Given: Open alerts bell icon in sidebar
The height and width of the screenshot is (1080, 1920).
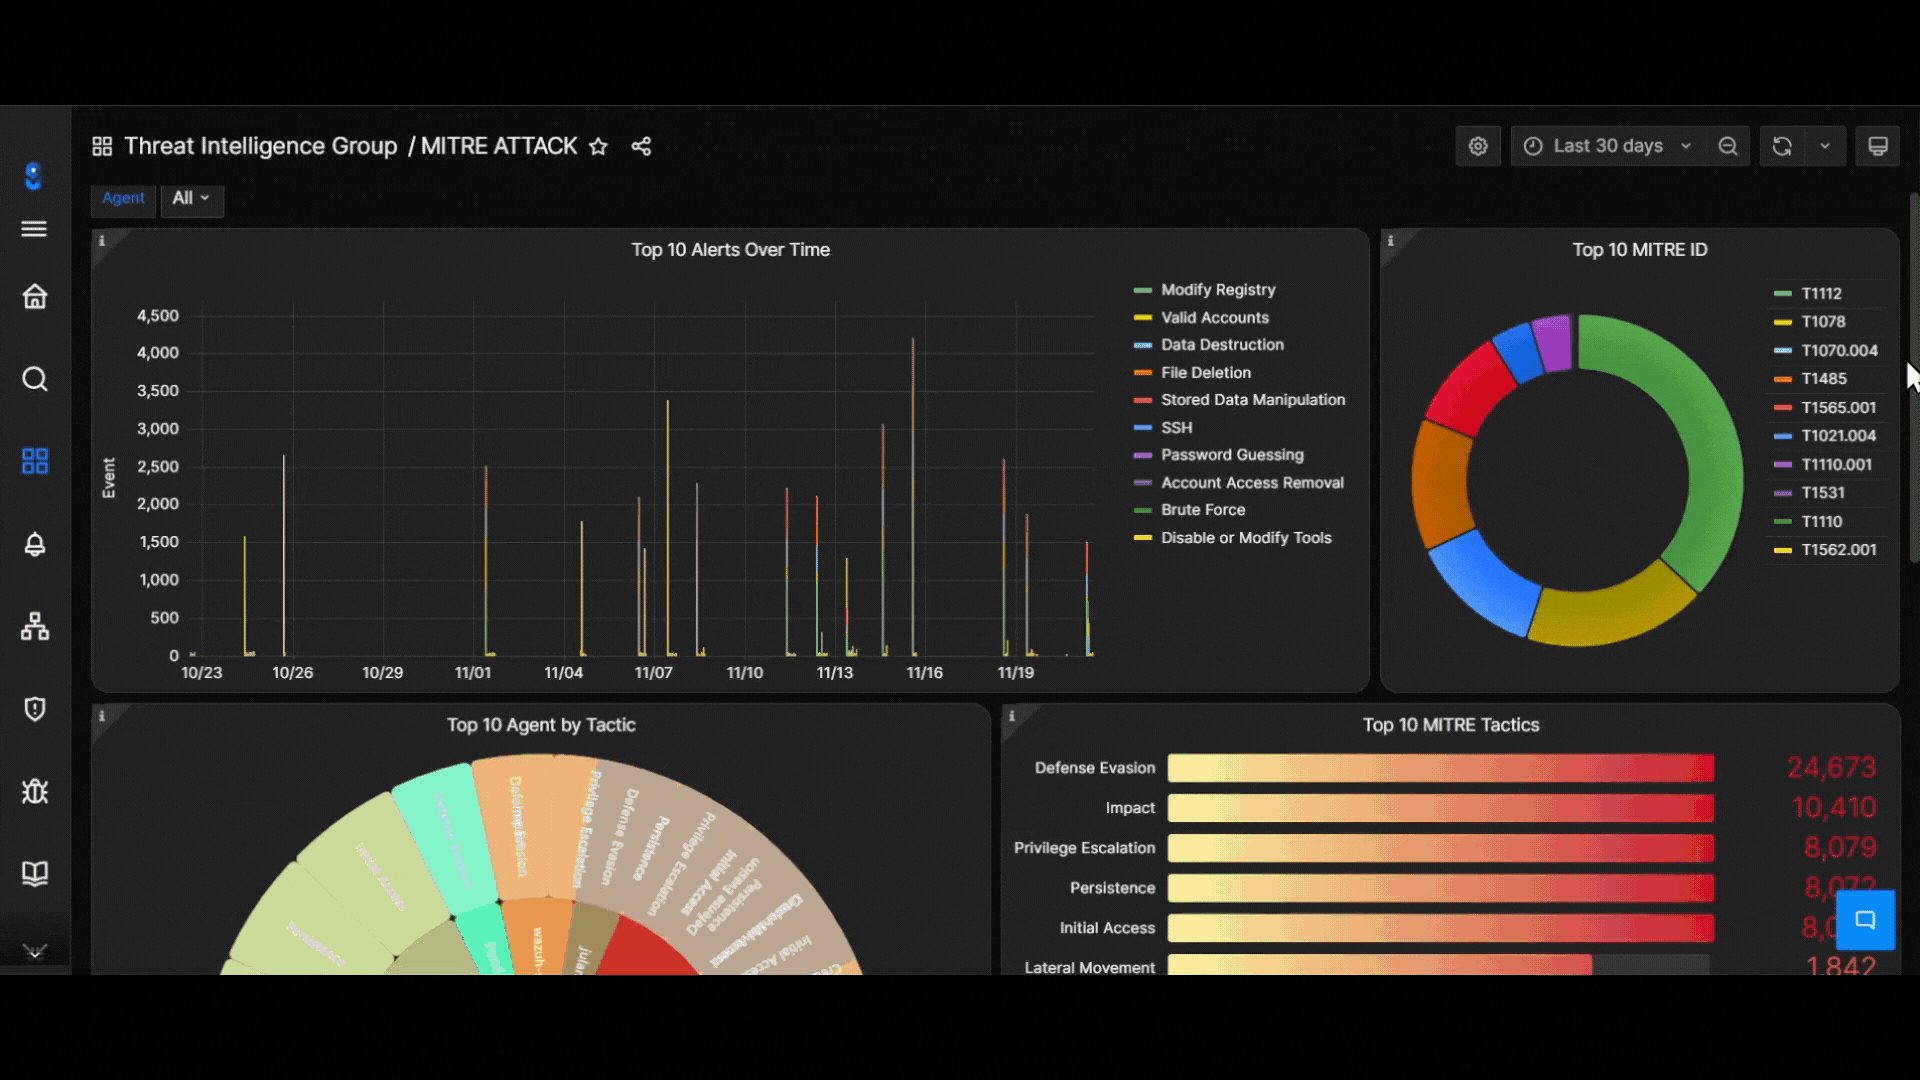Looking at the screenshot, I should [35, 544].
